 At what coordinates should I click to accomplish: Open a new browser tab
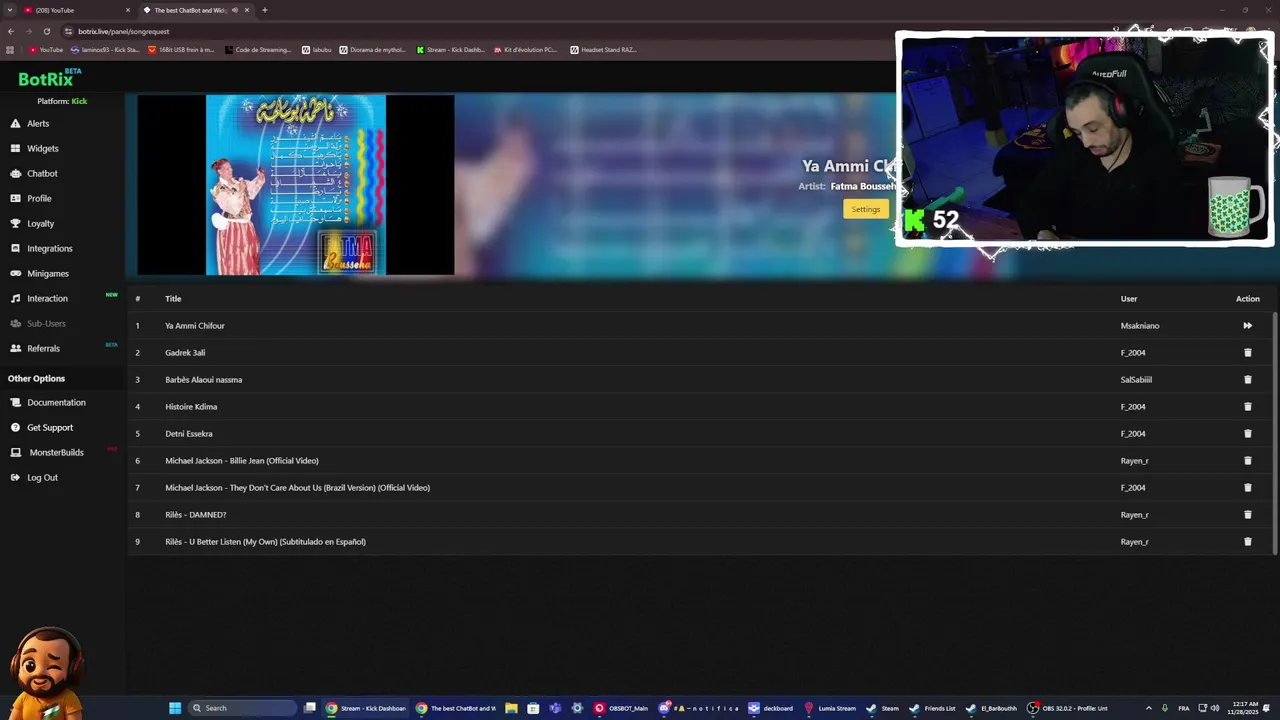click(x=264, y=10)
